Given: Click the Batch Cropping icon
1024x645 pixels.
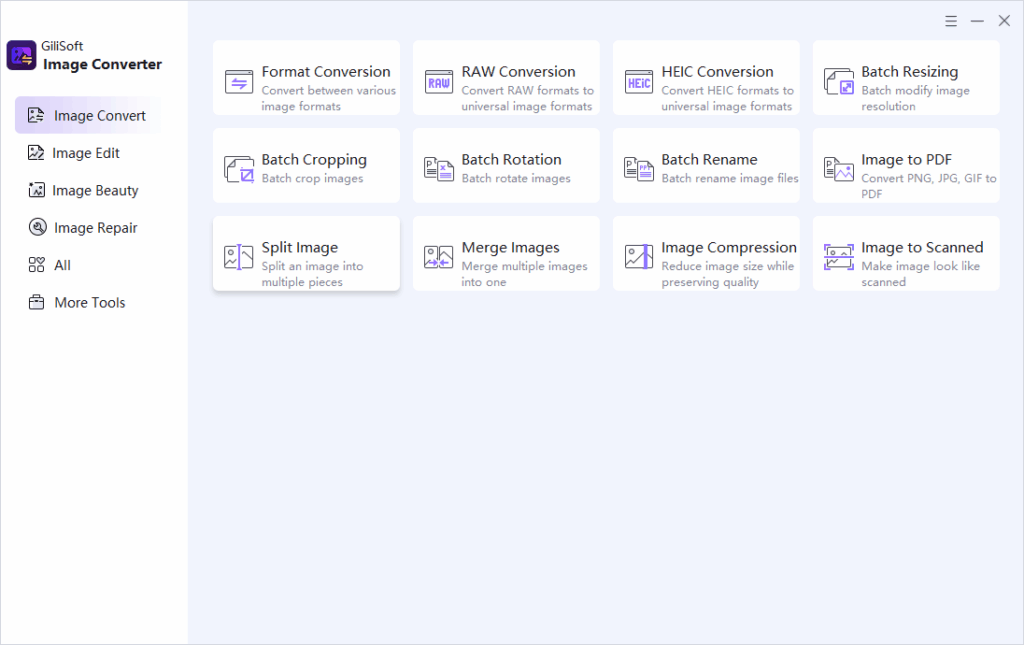Looking at the screenshot, I should click(239, 169).
